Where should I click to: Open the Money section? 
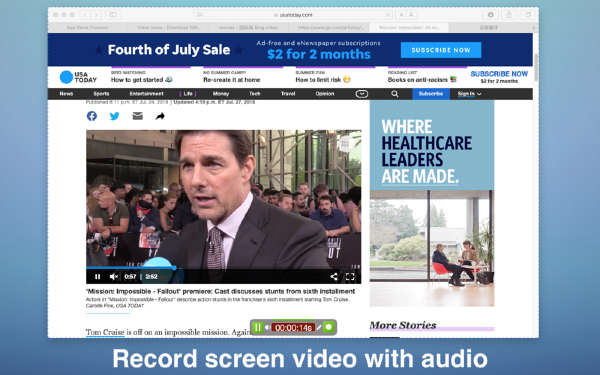pyautogui.click(x=221, y=94)
